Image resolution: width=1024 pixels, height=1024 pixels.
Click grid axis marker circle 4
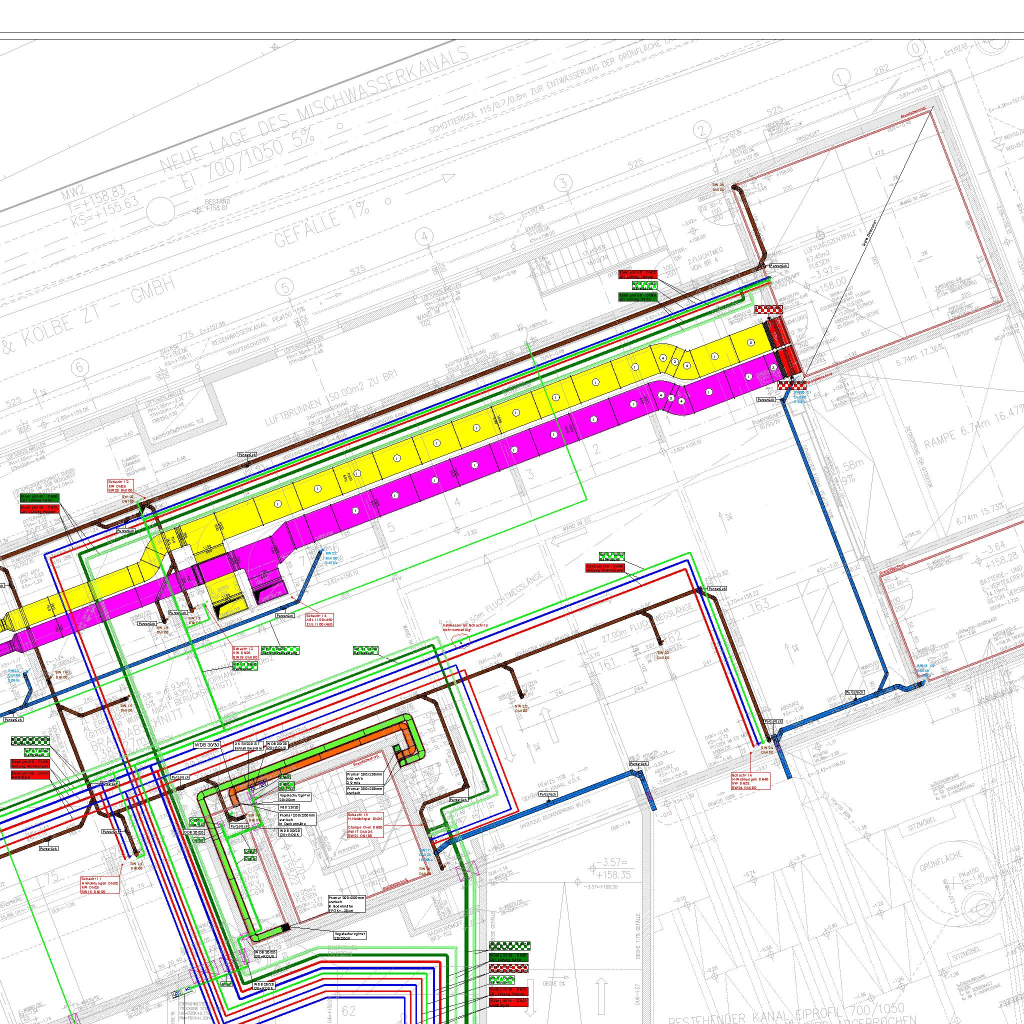[x=424, y=235]
